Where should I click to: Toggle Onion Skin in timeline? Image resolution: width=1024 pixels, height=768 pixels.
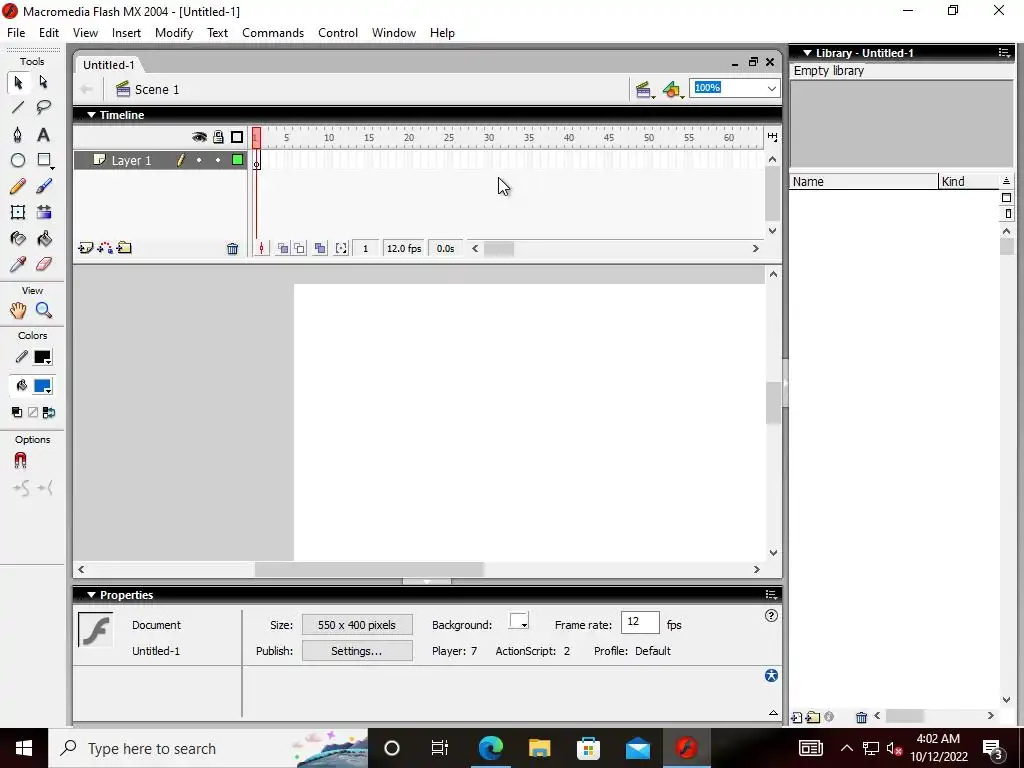tap(283, 248)
